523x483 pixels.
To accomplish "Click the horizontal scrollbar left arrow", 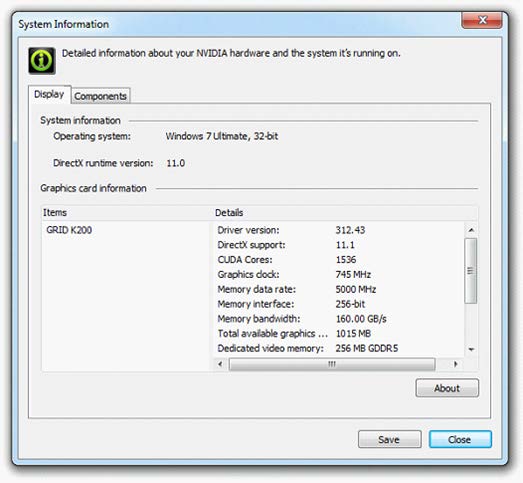I will [x=220, y=364].
